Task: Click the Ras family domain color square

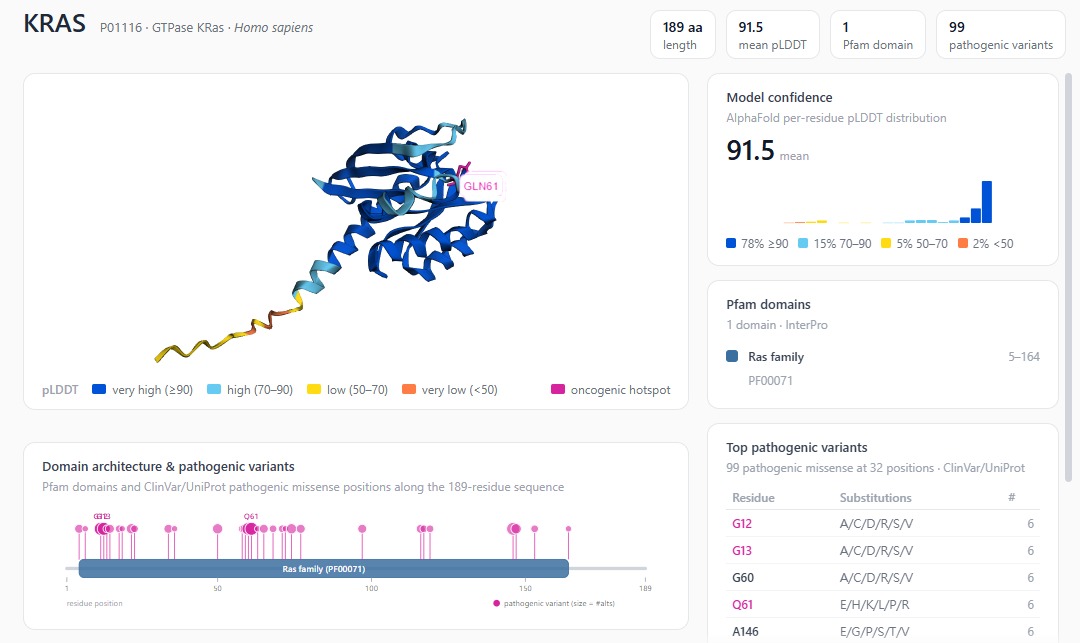Action: [x=732, y=356]
